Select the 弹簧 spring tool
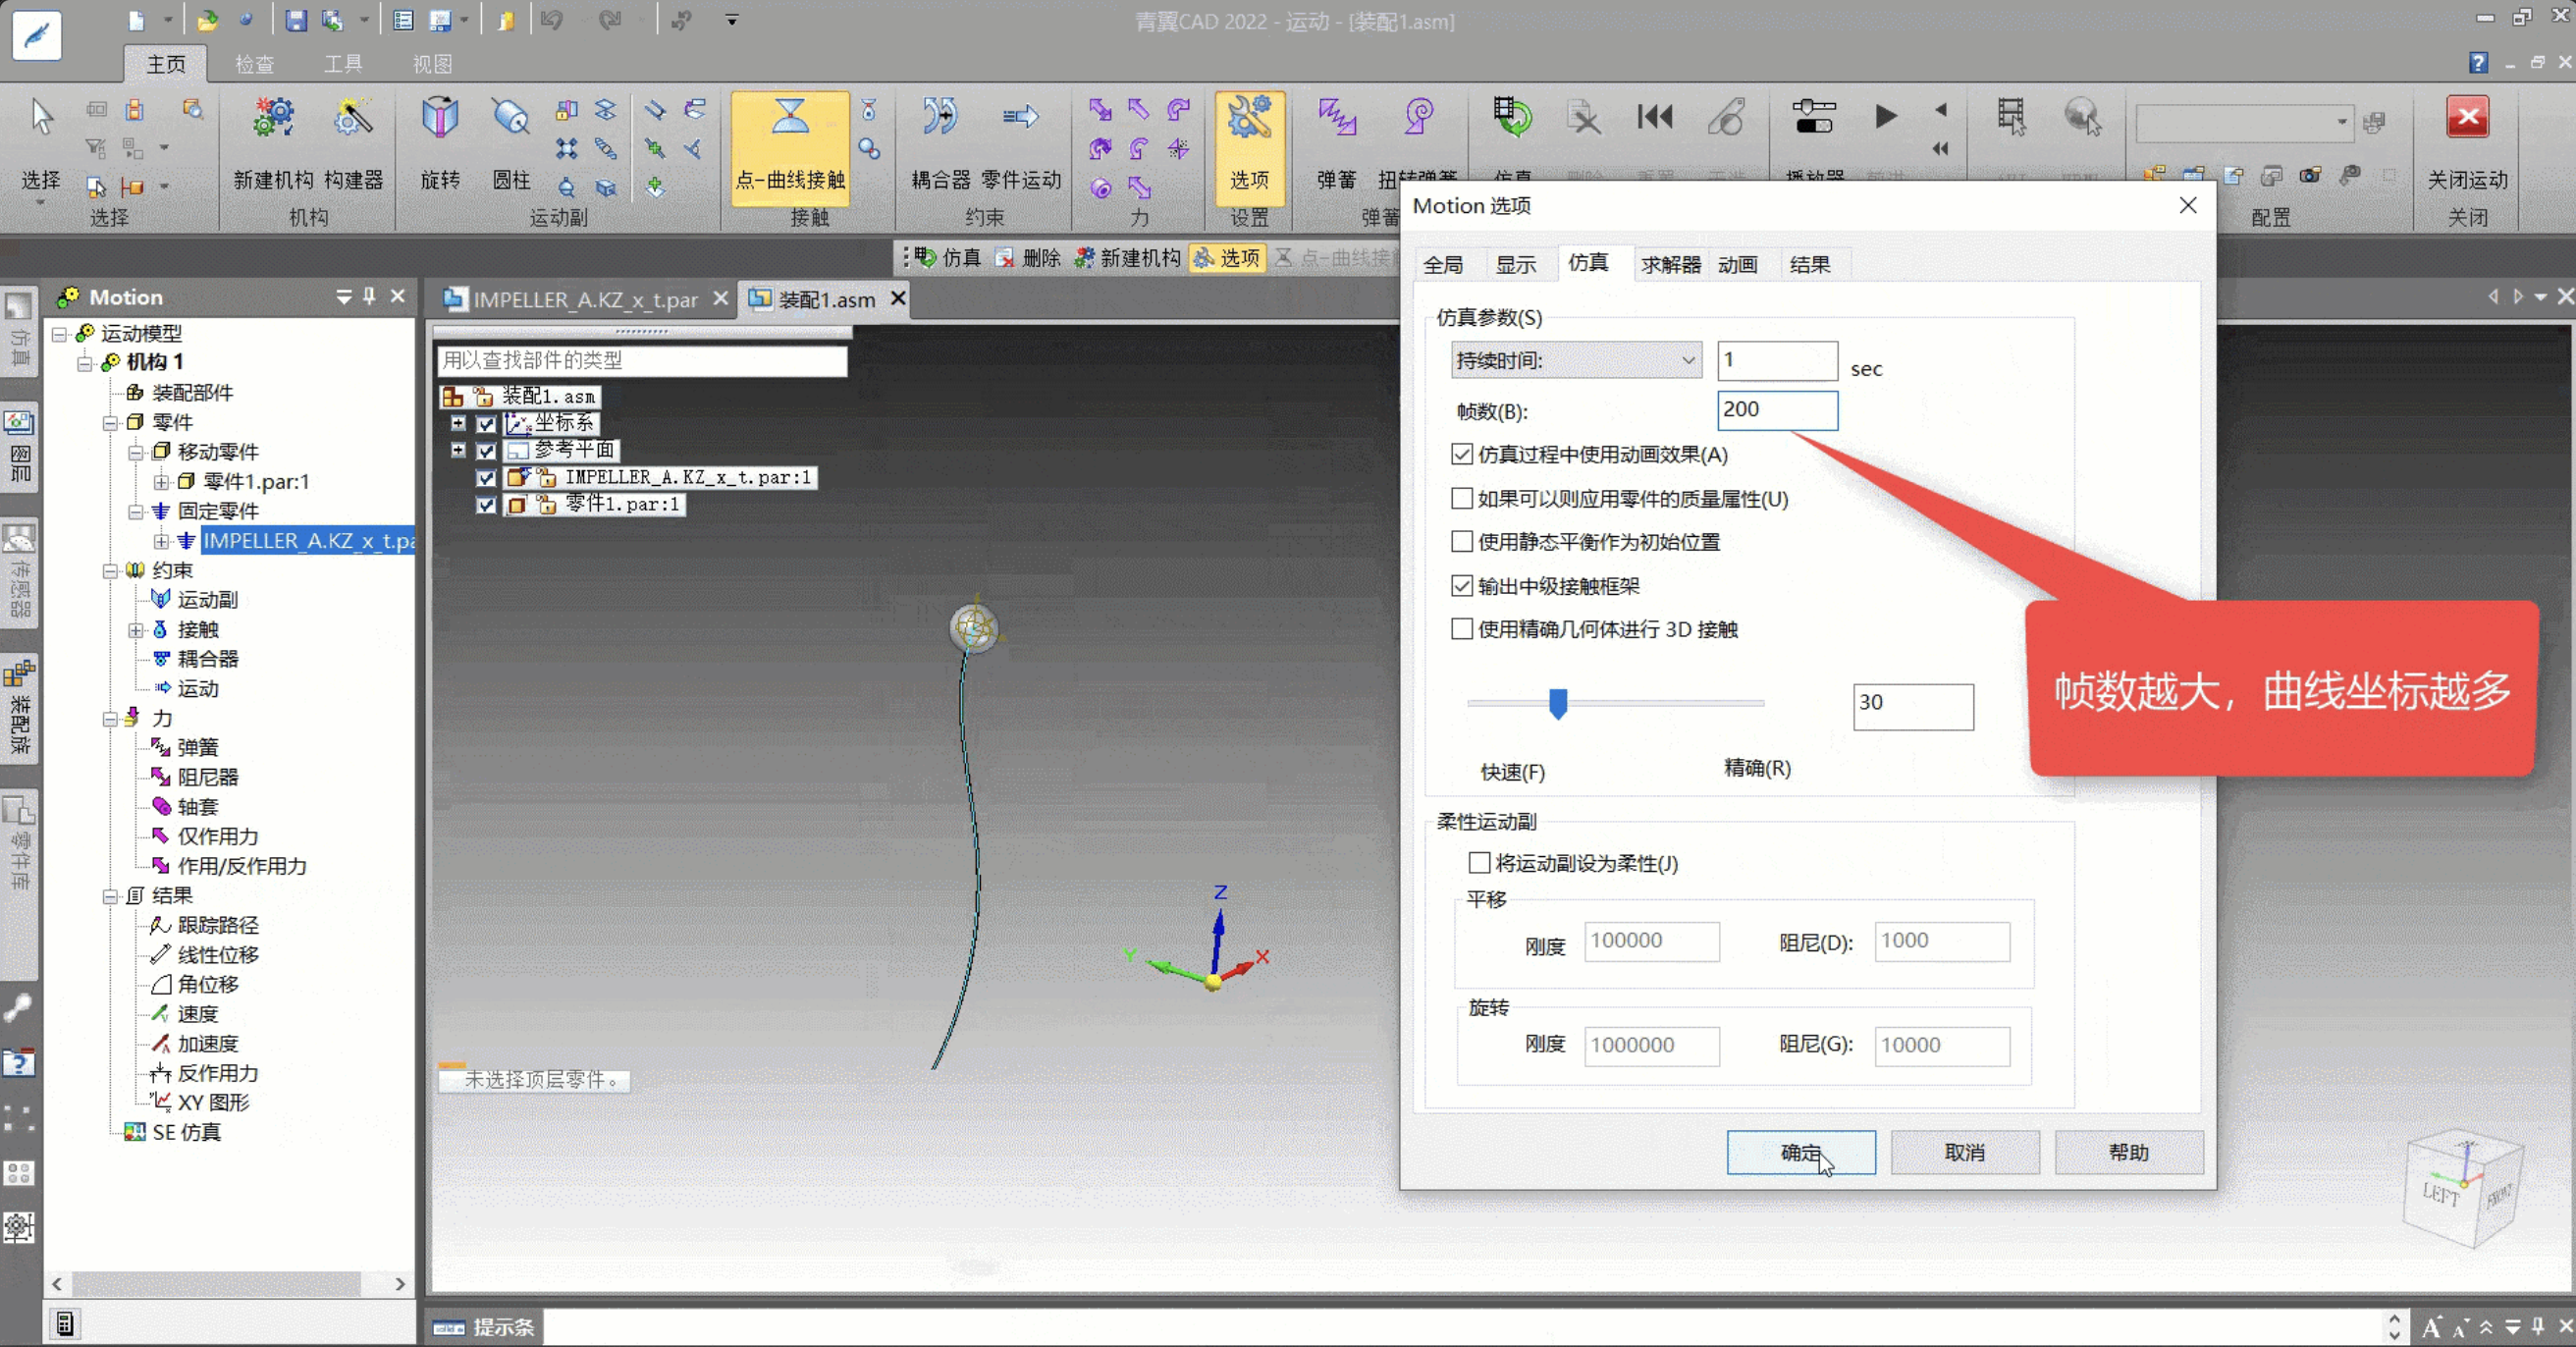2576x1347 pixels. [x=1336, y=118]
